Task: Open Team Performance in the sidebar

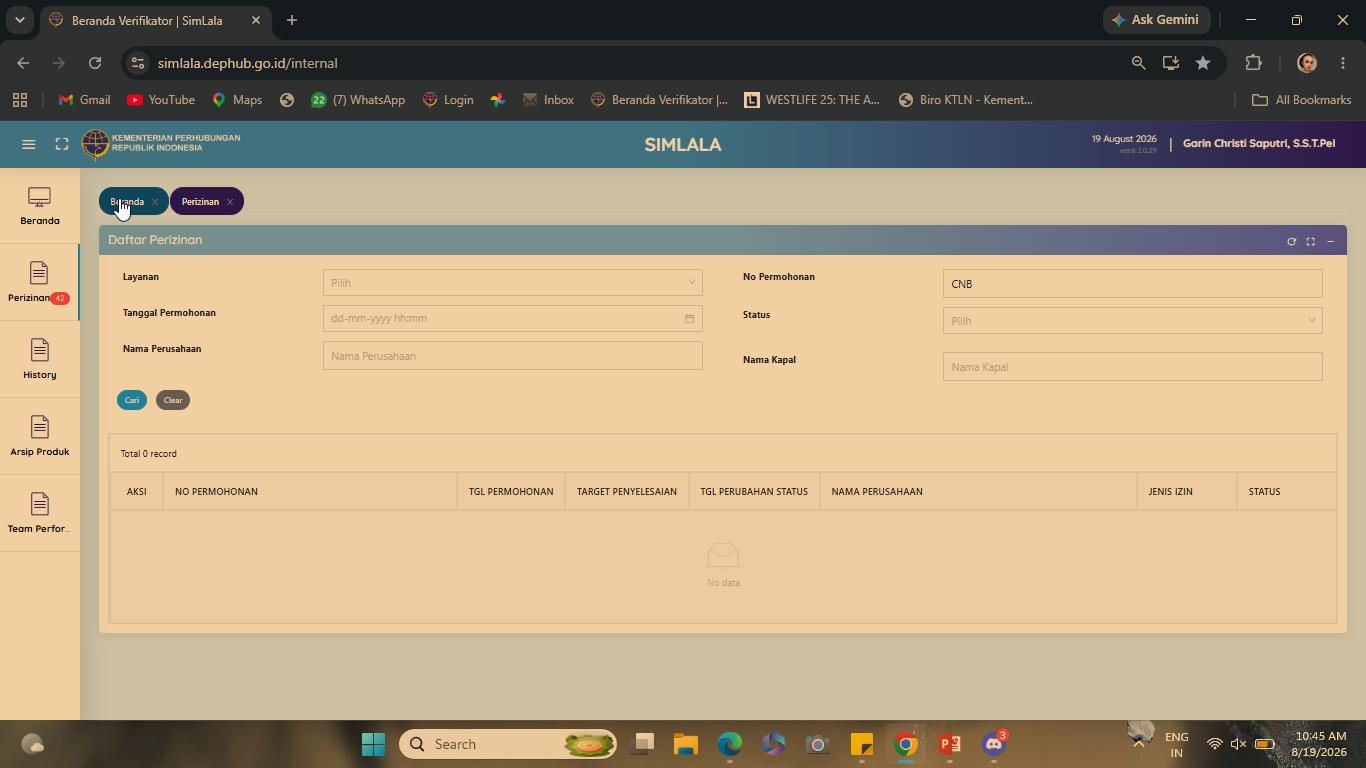Action: 40,513
